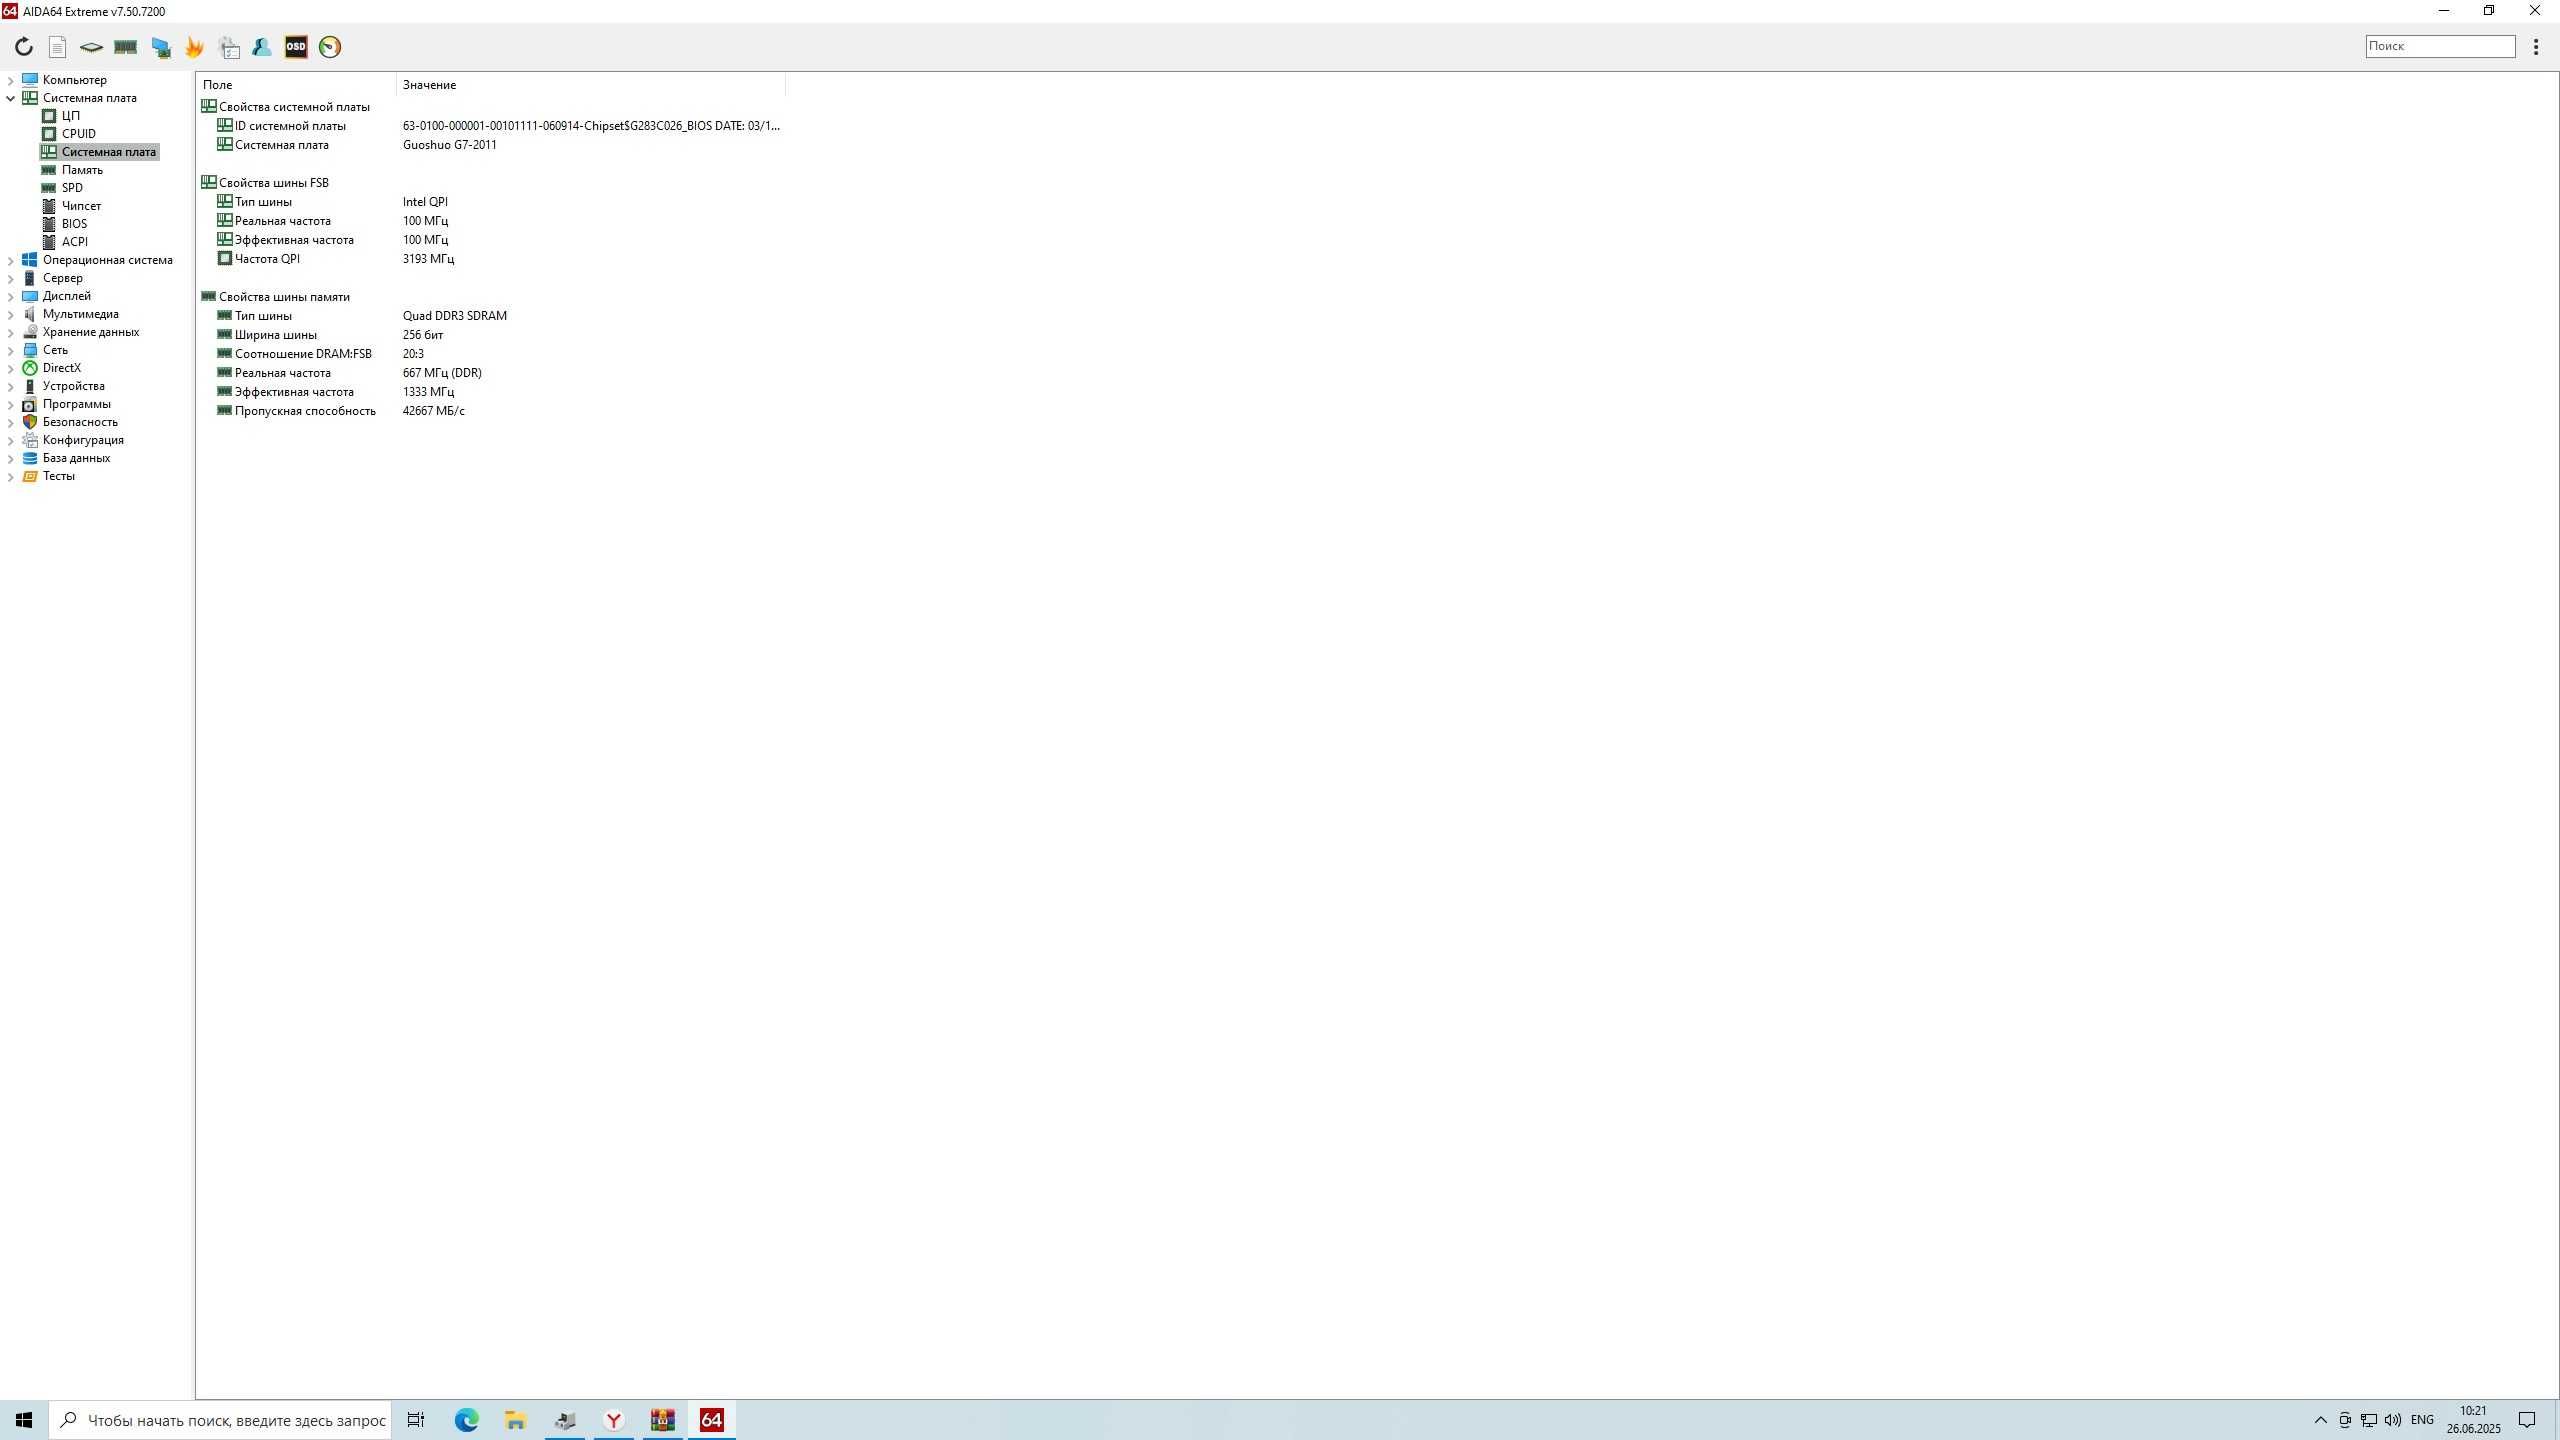Open File Explorer from the taskbar

(x=515, y=1420)
